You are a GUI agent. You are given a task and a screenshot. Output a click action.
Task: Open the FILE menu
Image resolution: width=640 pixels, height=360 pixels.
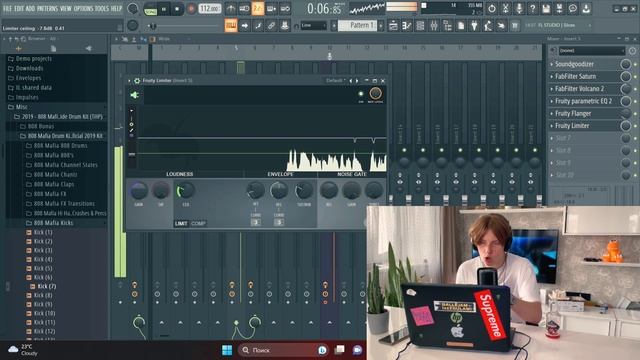[x=7, y=8]
